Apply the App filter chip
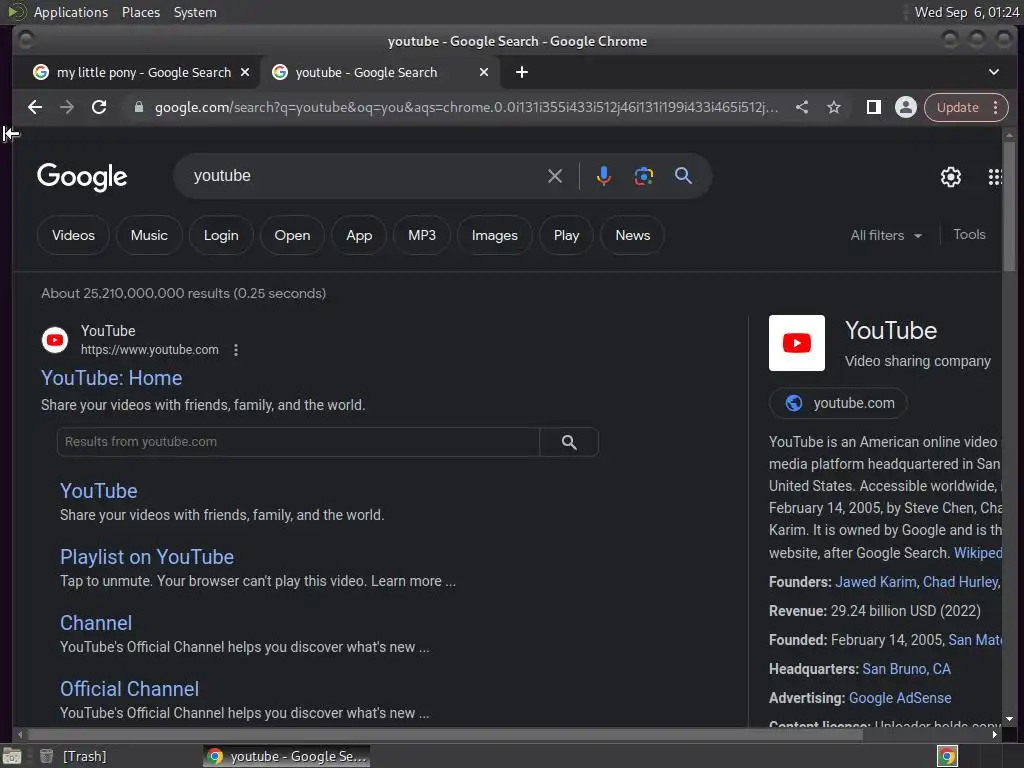1024x768 pixels. 359,235
